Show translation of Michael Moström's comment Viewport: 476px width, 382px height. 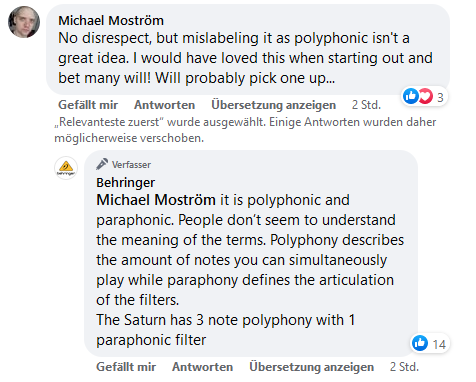(x=273, y=105)
